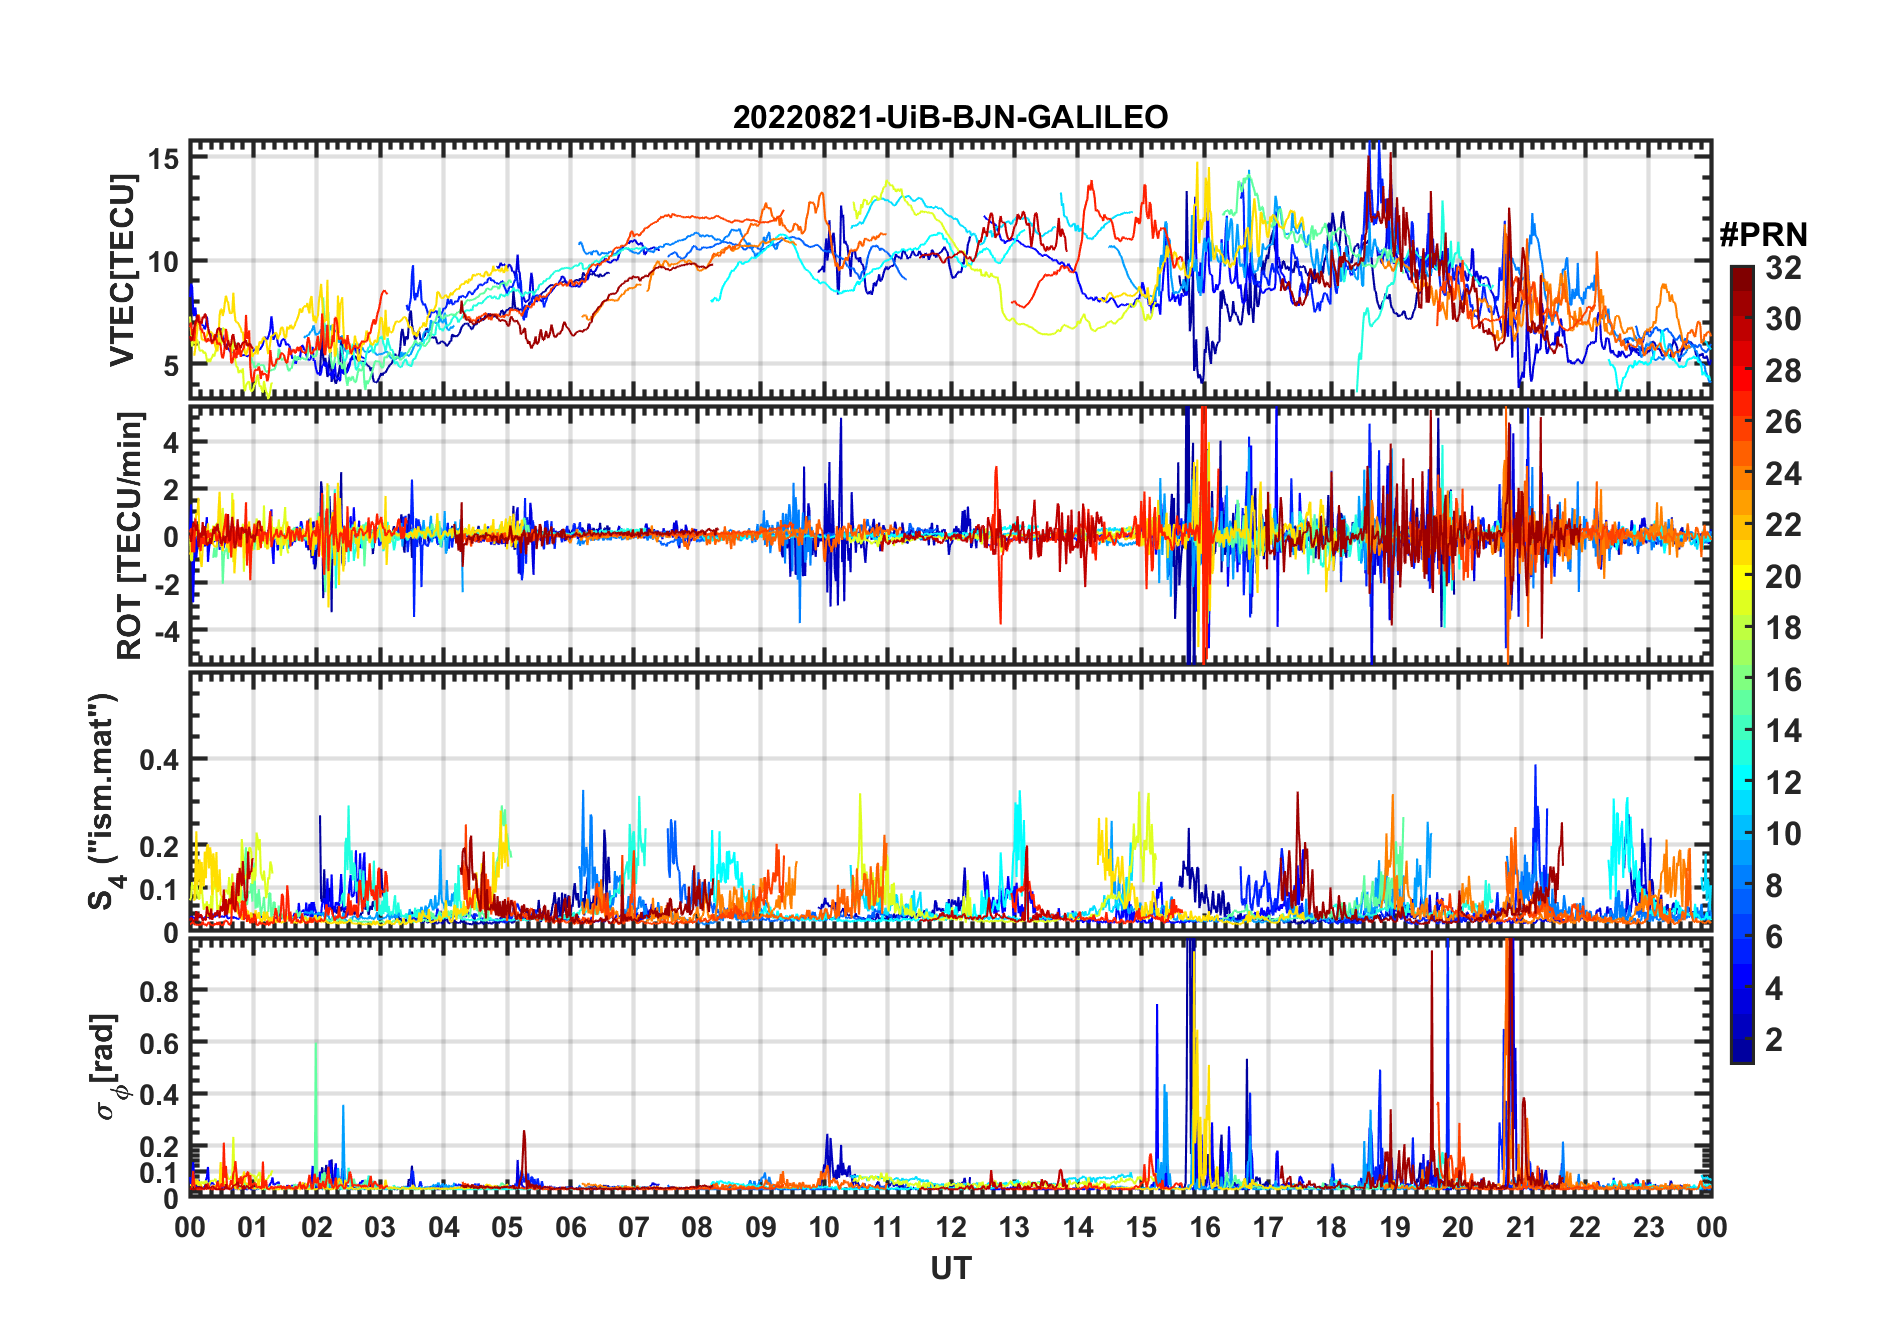Click x-axis tick label 01
Screen dimensions: 1902x1330
point(253,1227)
